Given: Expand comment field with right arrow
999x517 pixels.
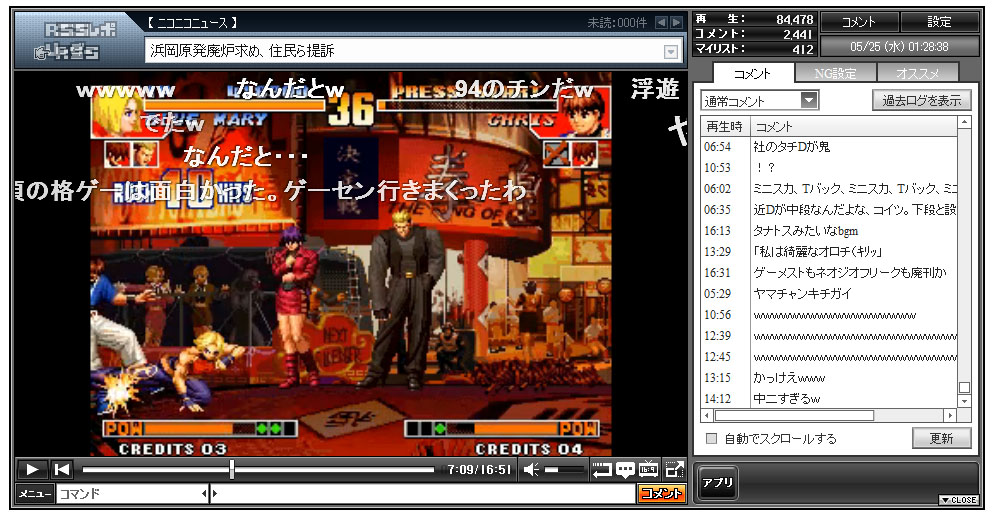Looking at the screenshot, I should click(215, 493).
